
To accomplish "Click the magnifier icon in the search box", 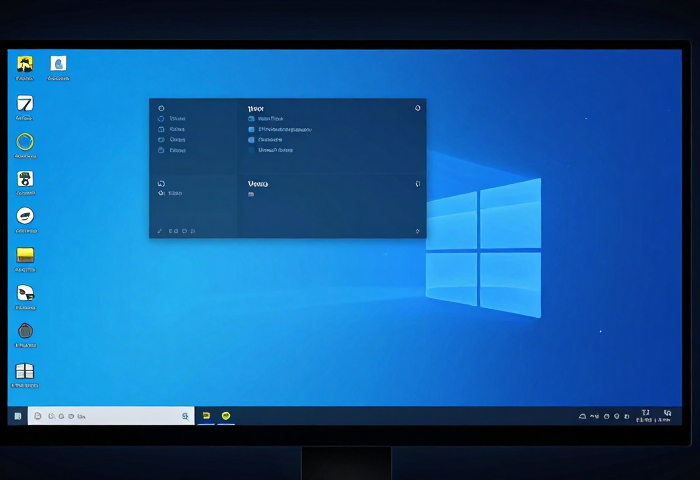I will click(185, 416).
